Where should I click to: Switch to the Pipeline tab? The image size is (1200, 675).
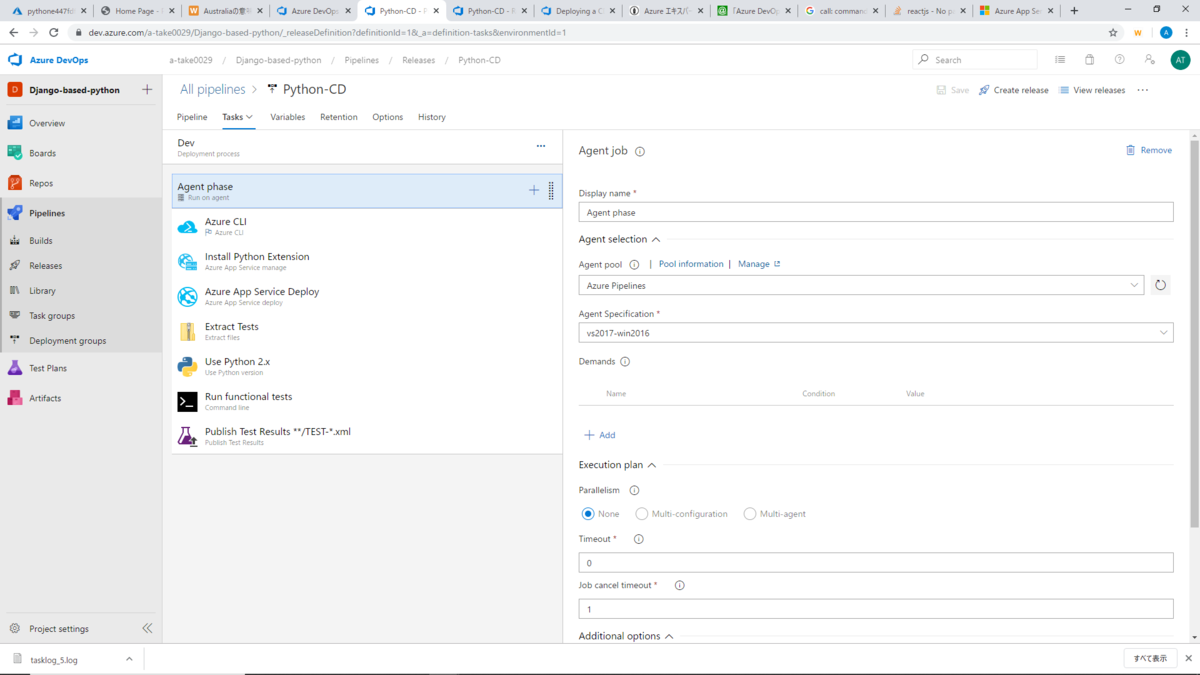[192, 117]
